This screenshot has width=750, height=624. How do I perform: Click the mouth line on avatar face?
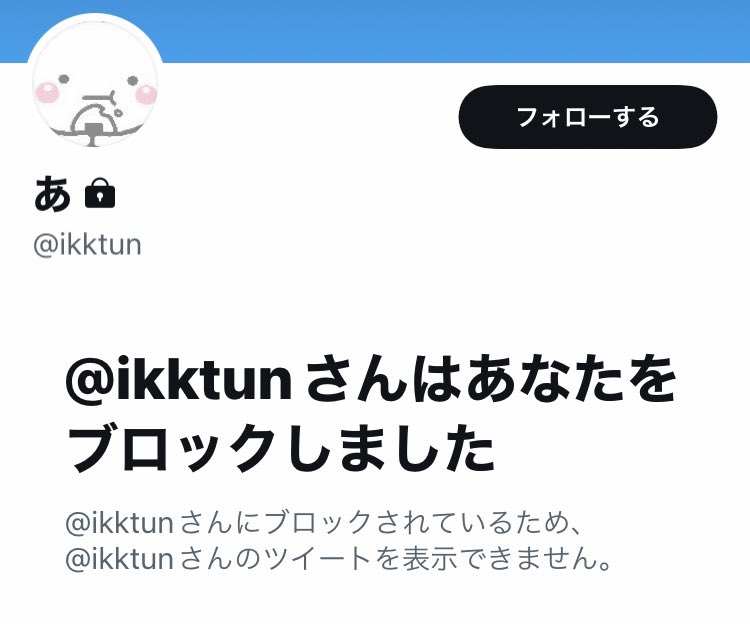click(99, 97)
